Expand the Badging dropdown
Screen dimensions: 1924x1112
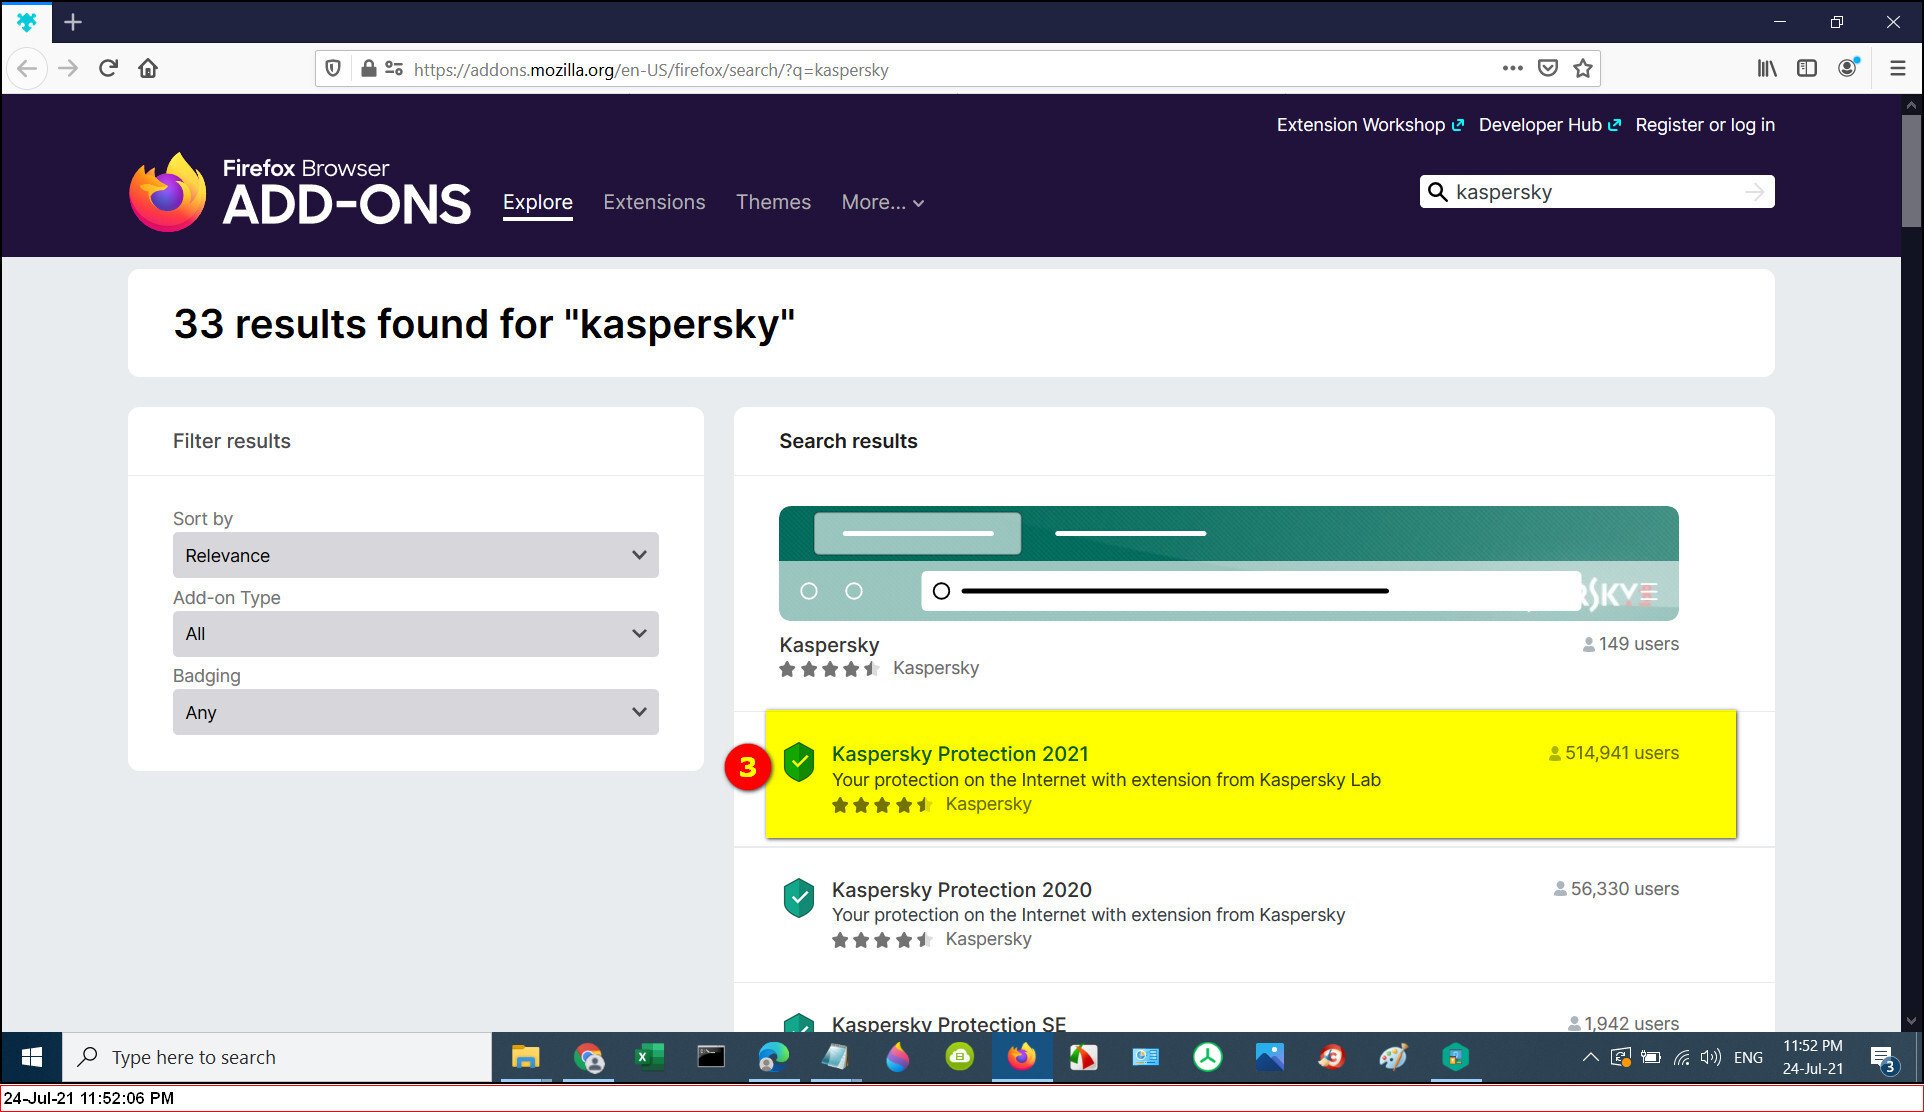tap(416, 712)
